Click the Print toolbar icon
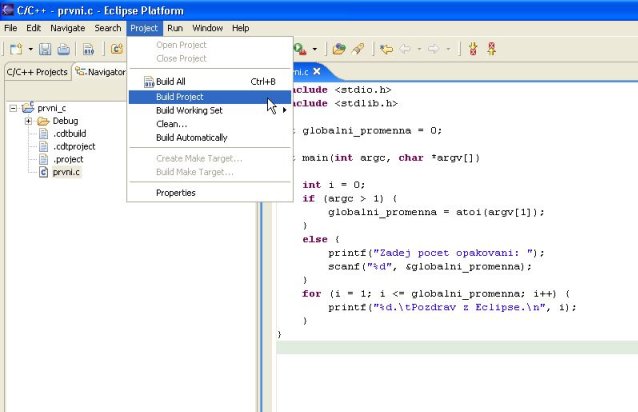 tap(63, 49)
